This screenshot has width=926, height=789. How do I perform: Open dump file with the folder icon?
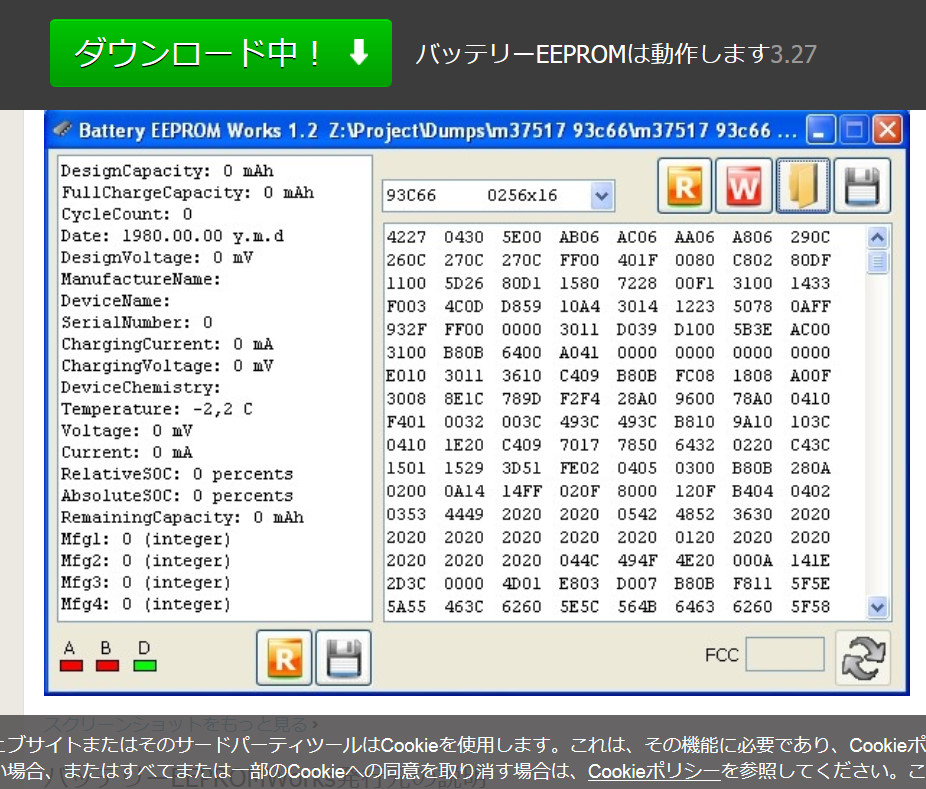click(803, 185)
